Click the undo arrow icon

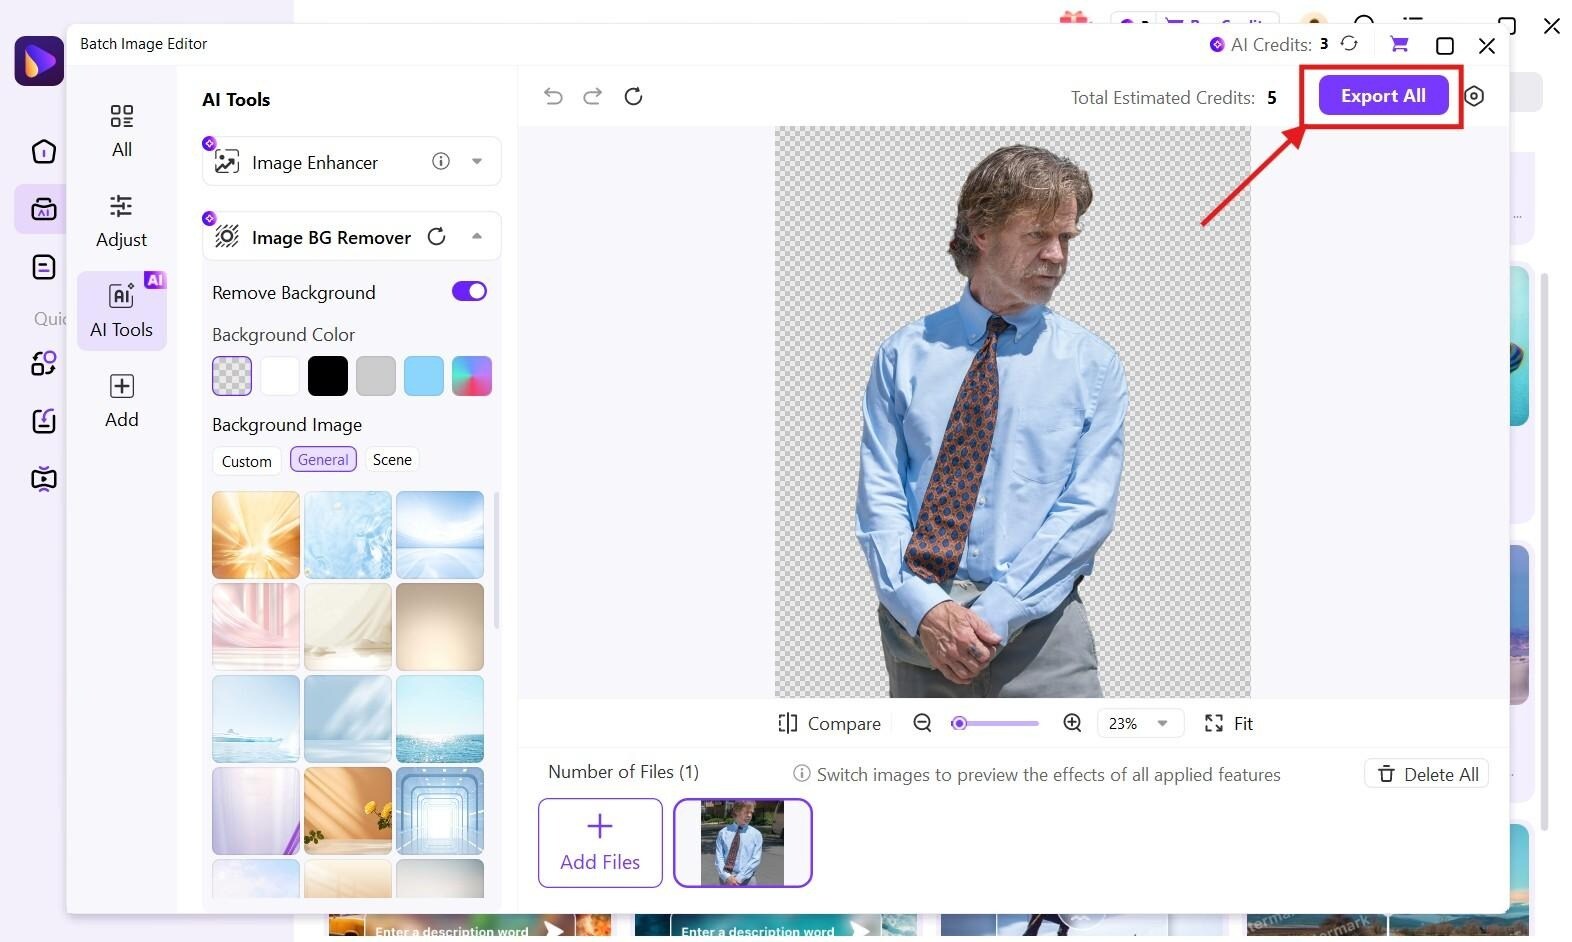(553, 96)
